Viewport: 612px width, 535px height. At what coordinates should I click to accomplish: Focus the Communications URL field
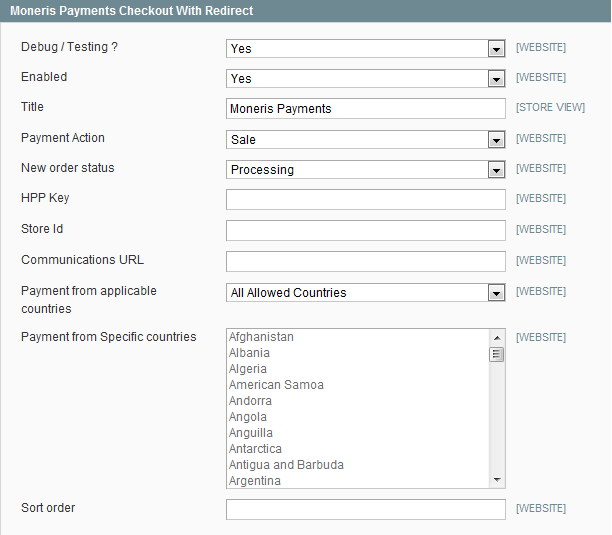[366, 261]
